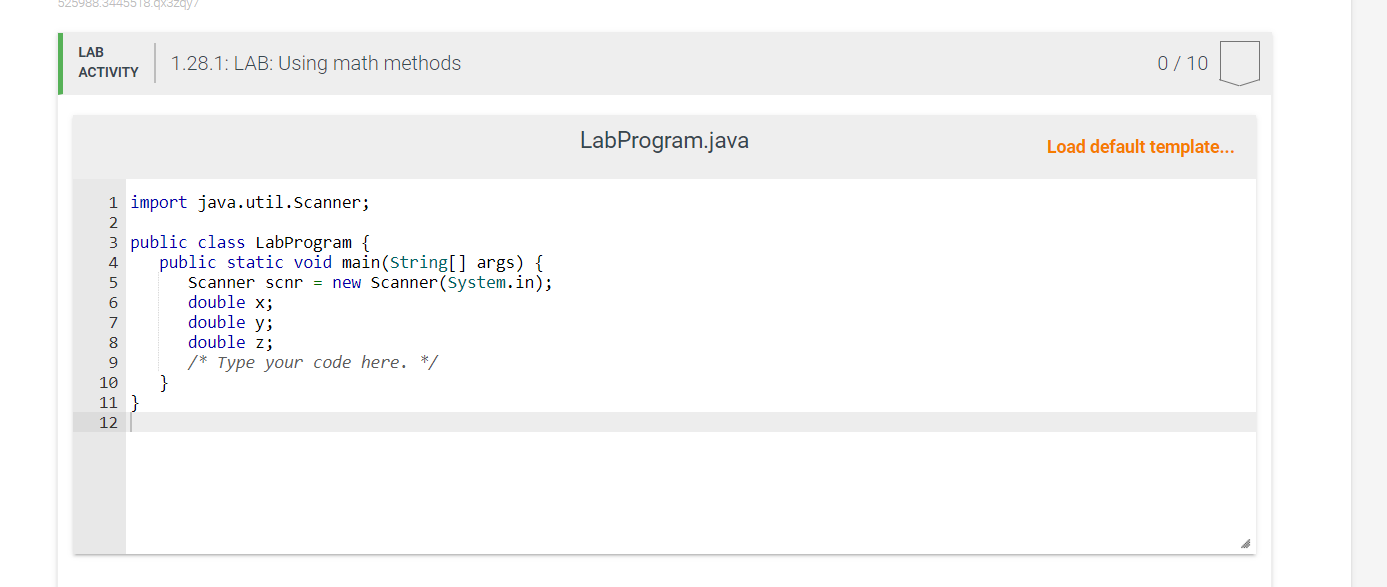Click Load default template link

click(x=1140, y=147)
